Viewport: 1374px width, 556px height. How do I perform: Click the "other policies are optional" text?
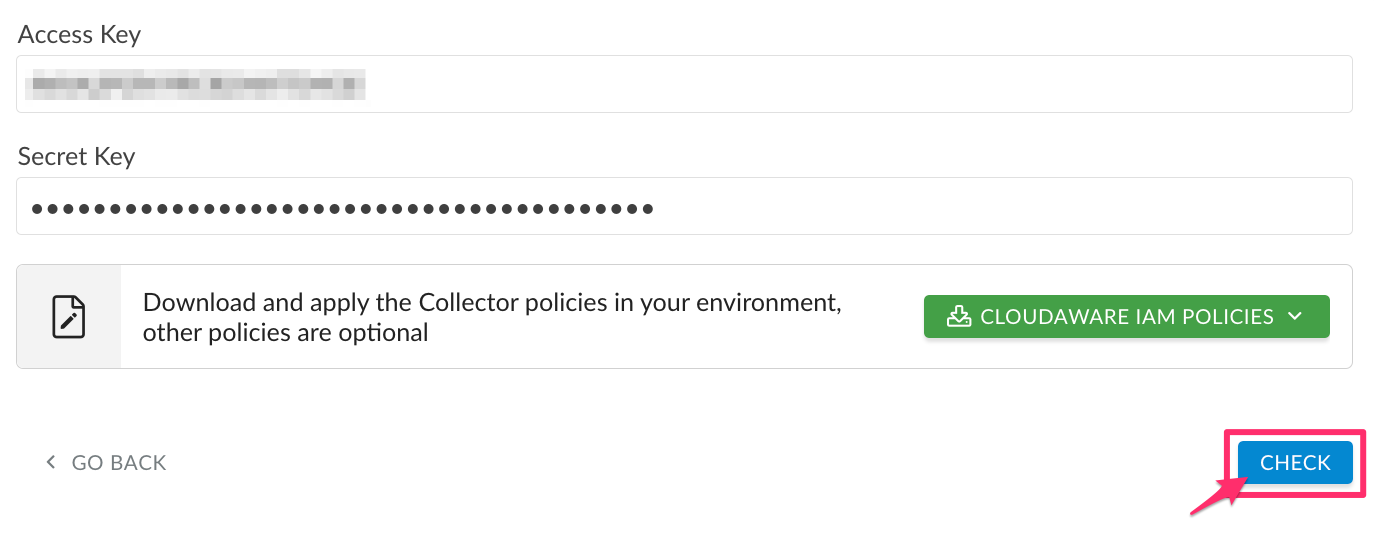(286, 332)
